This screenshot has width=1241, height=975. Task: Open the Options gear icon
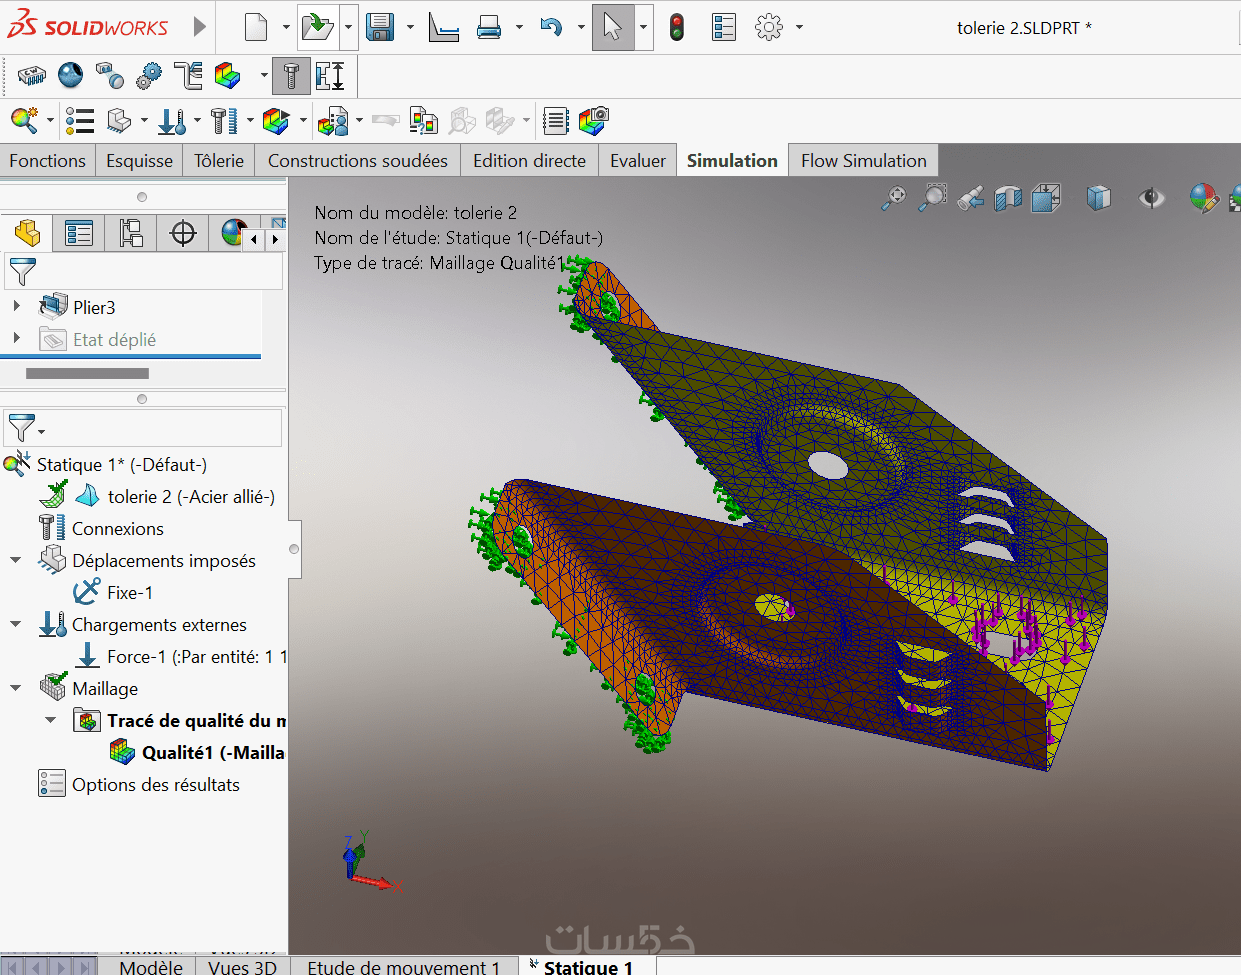(x=769, y=27)
